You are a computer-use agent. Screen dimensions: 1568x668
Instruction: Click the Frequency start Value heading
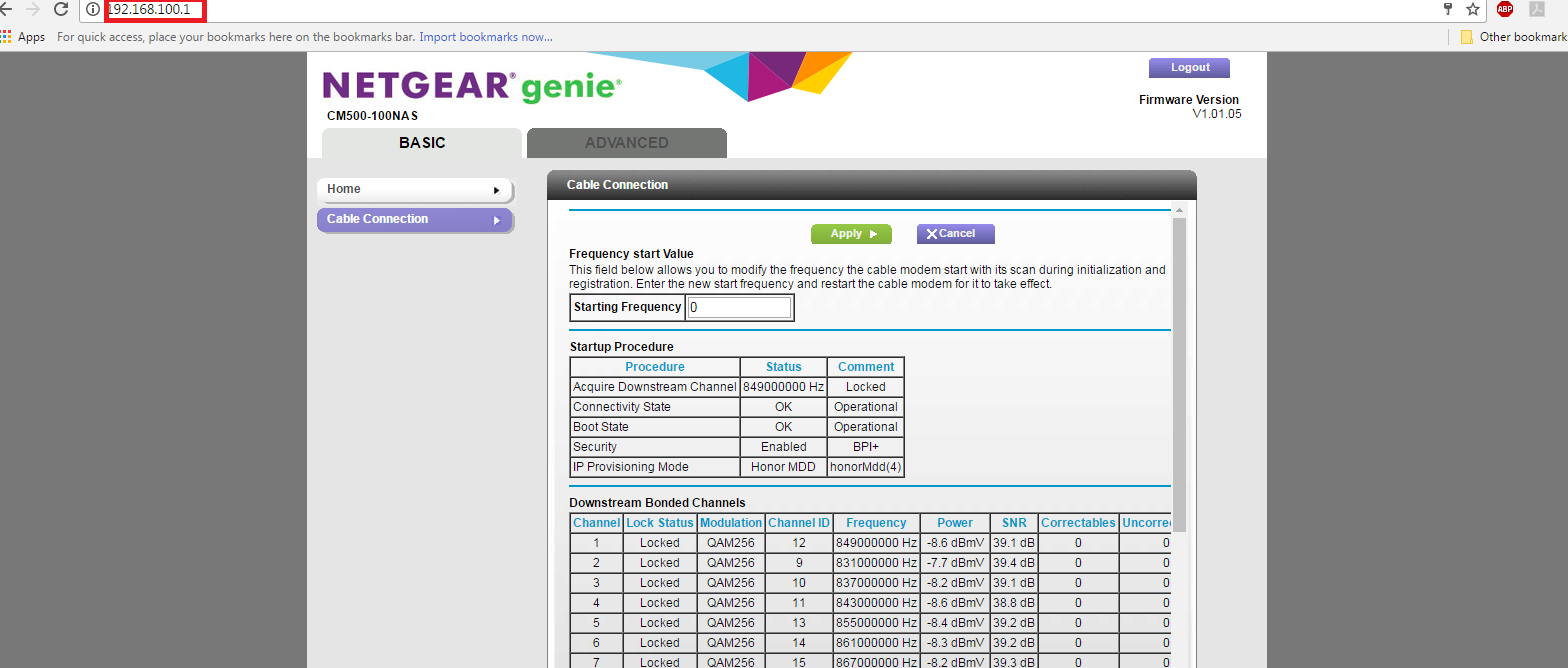pos(631,254)
